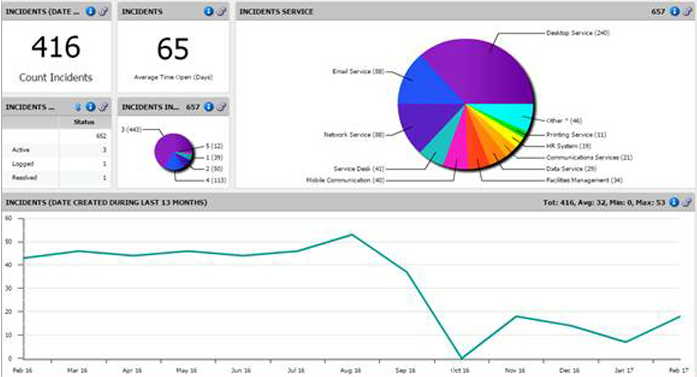
Task: Open settings icon on Incidents Service panel
Action: click(687, 12)
